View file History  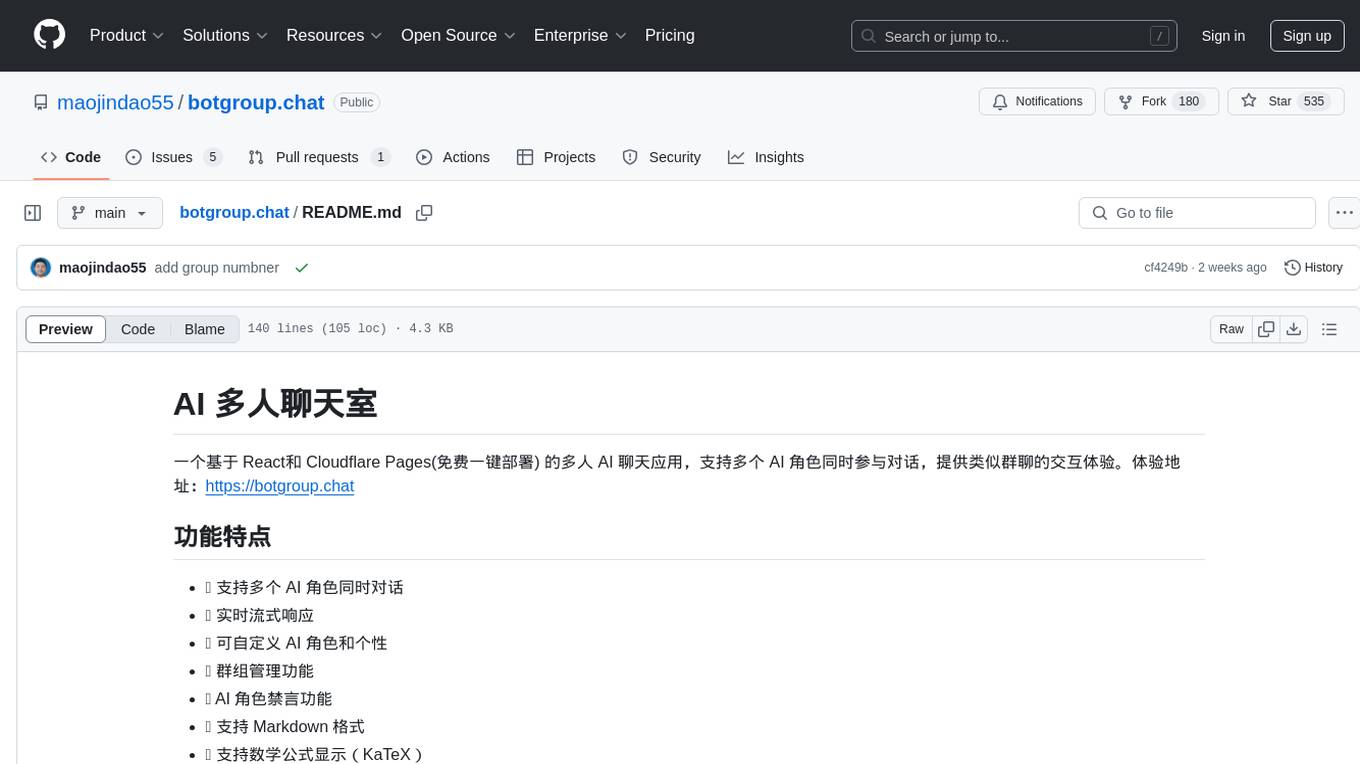[x=1313, y=268]
